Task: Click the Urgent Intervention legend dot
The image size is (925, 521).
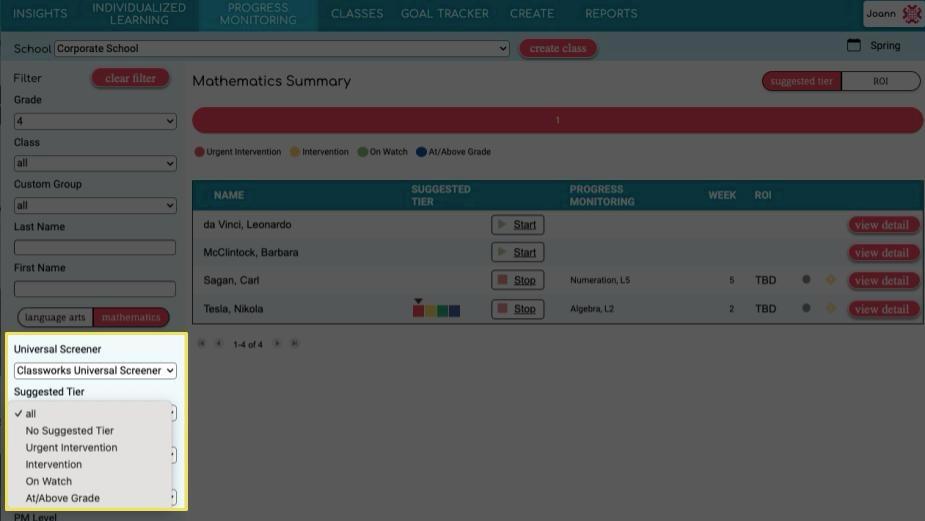Action: (199, 152)
